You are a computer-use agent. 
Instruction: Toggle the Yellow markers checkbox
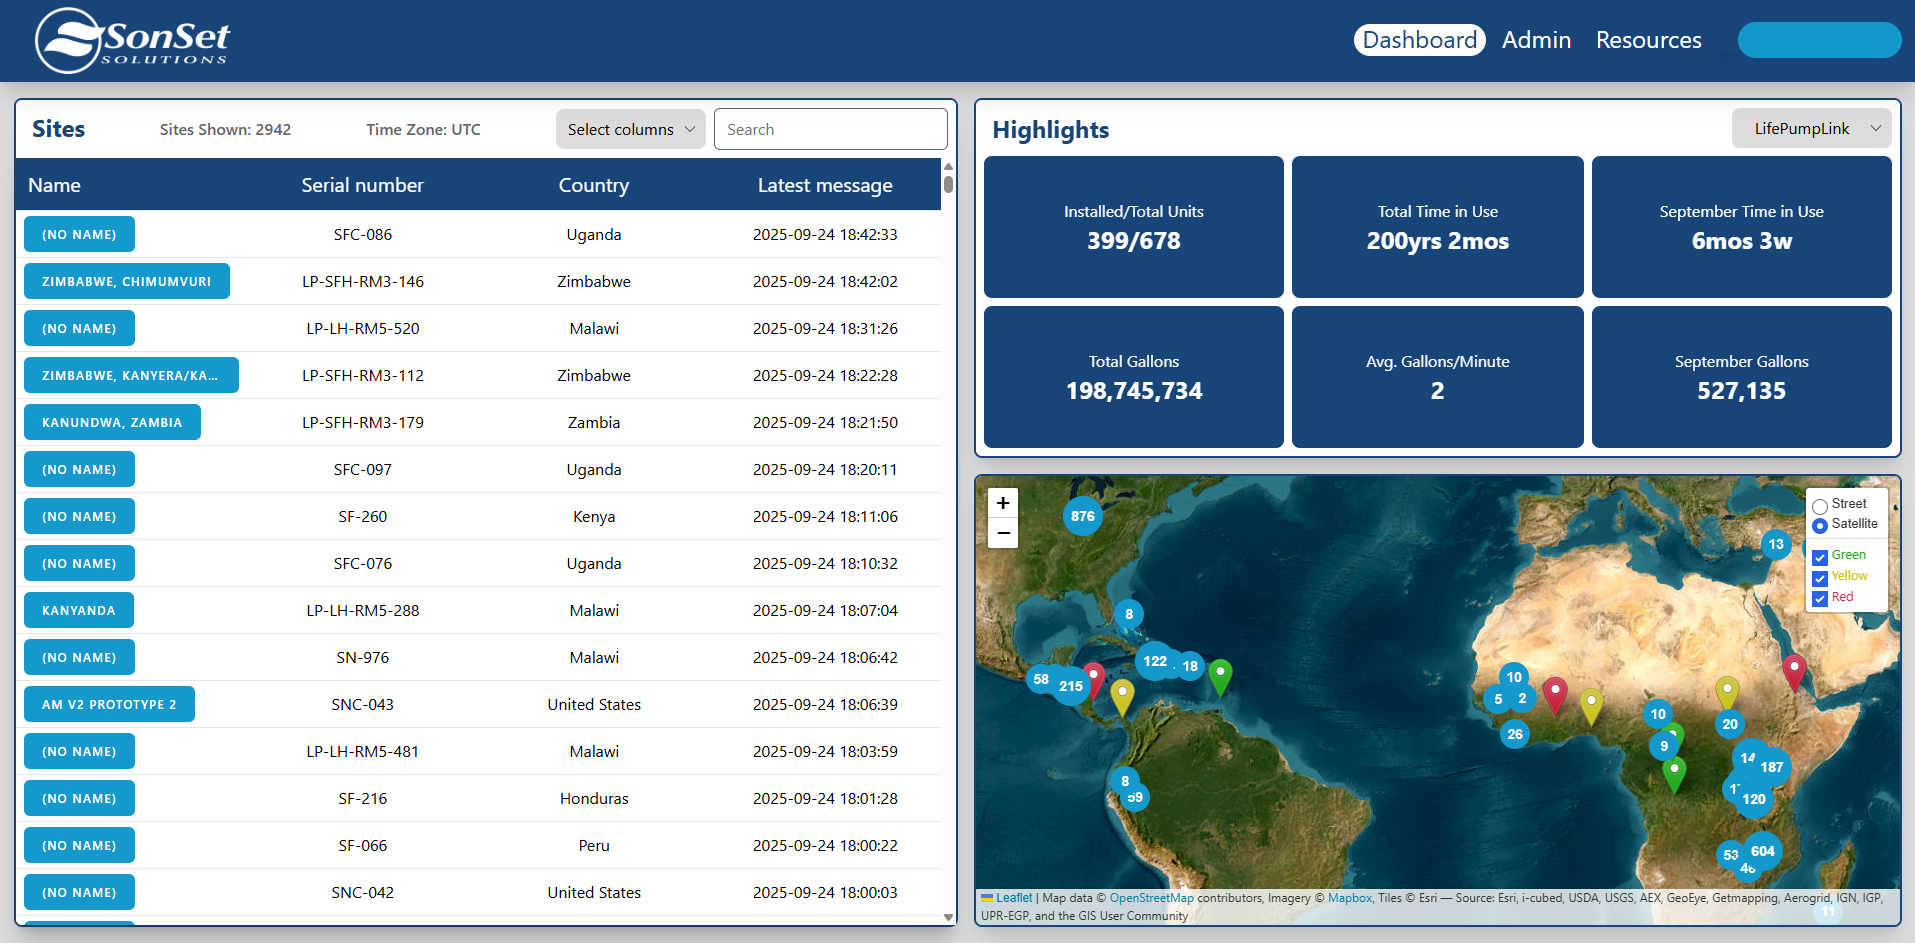coord(1820,578)
